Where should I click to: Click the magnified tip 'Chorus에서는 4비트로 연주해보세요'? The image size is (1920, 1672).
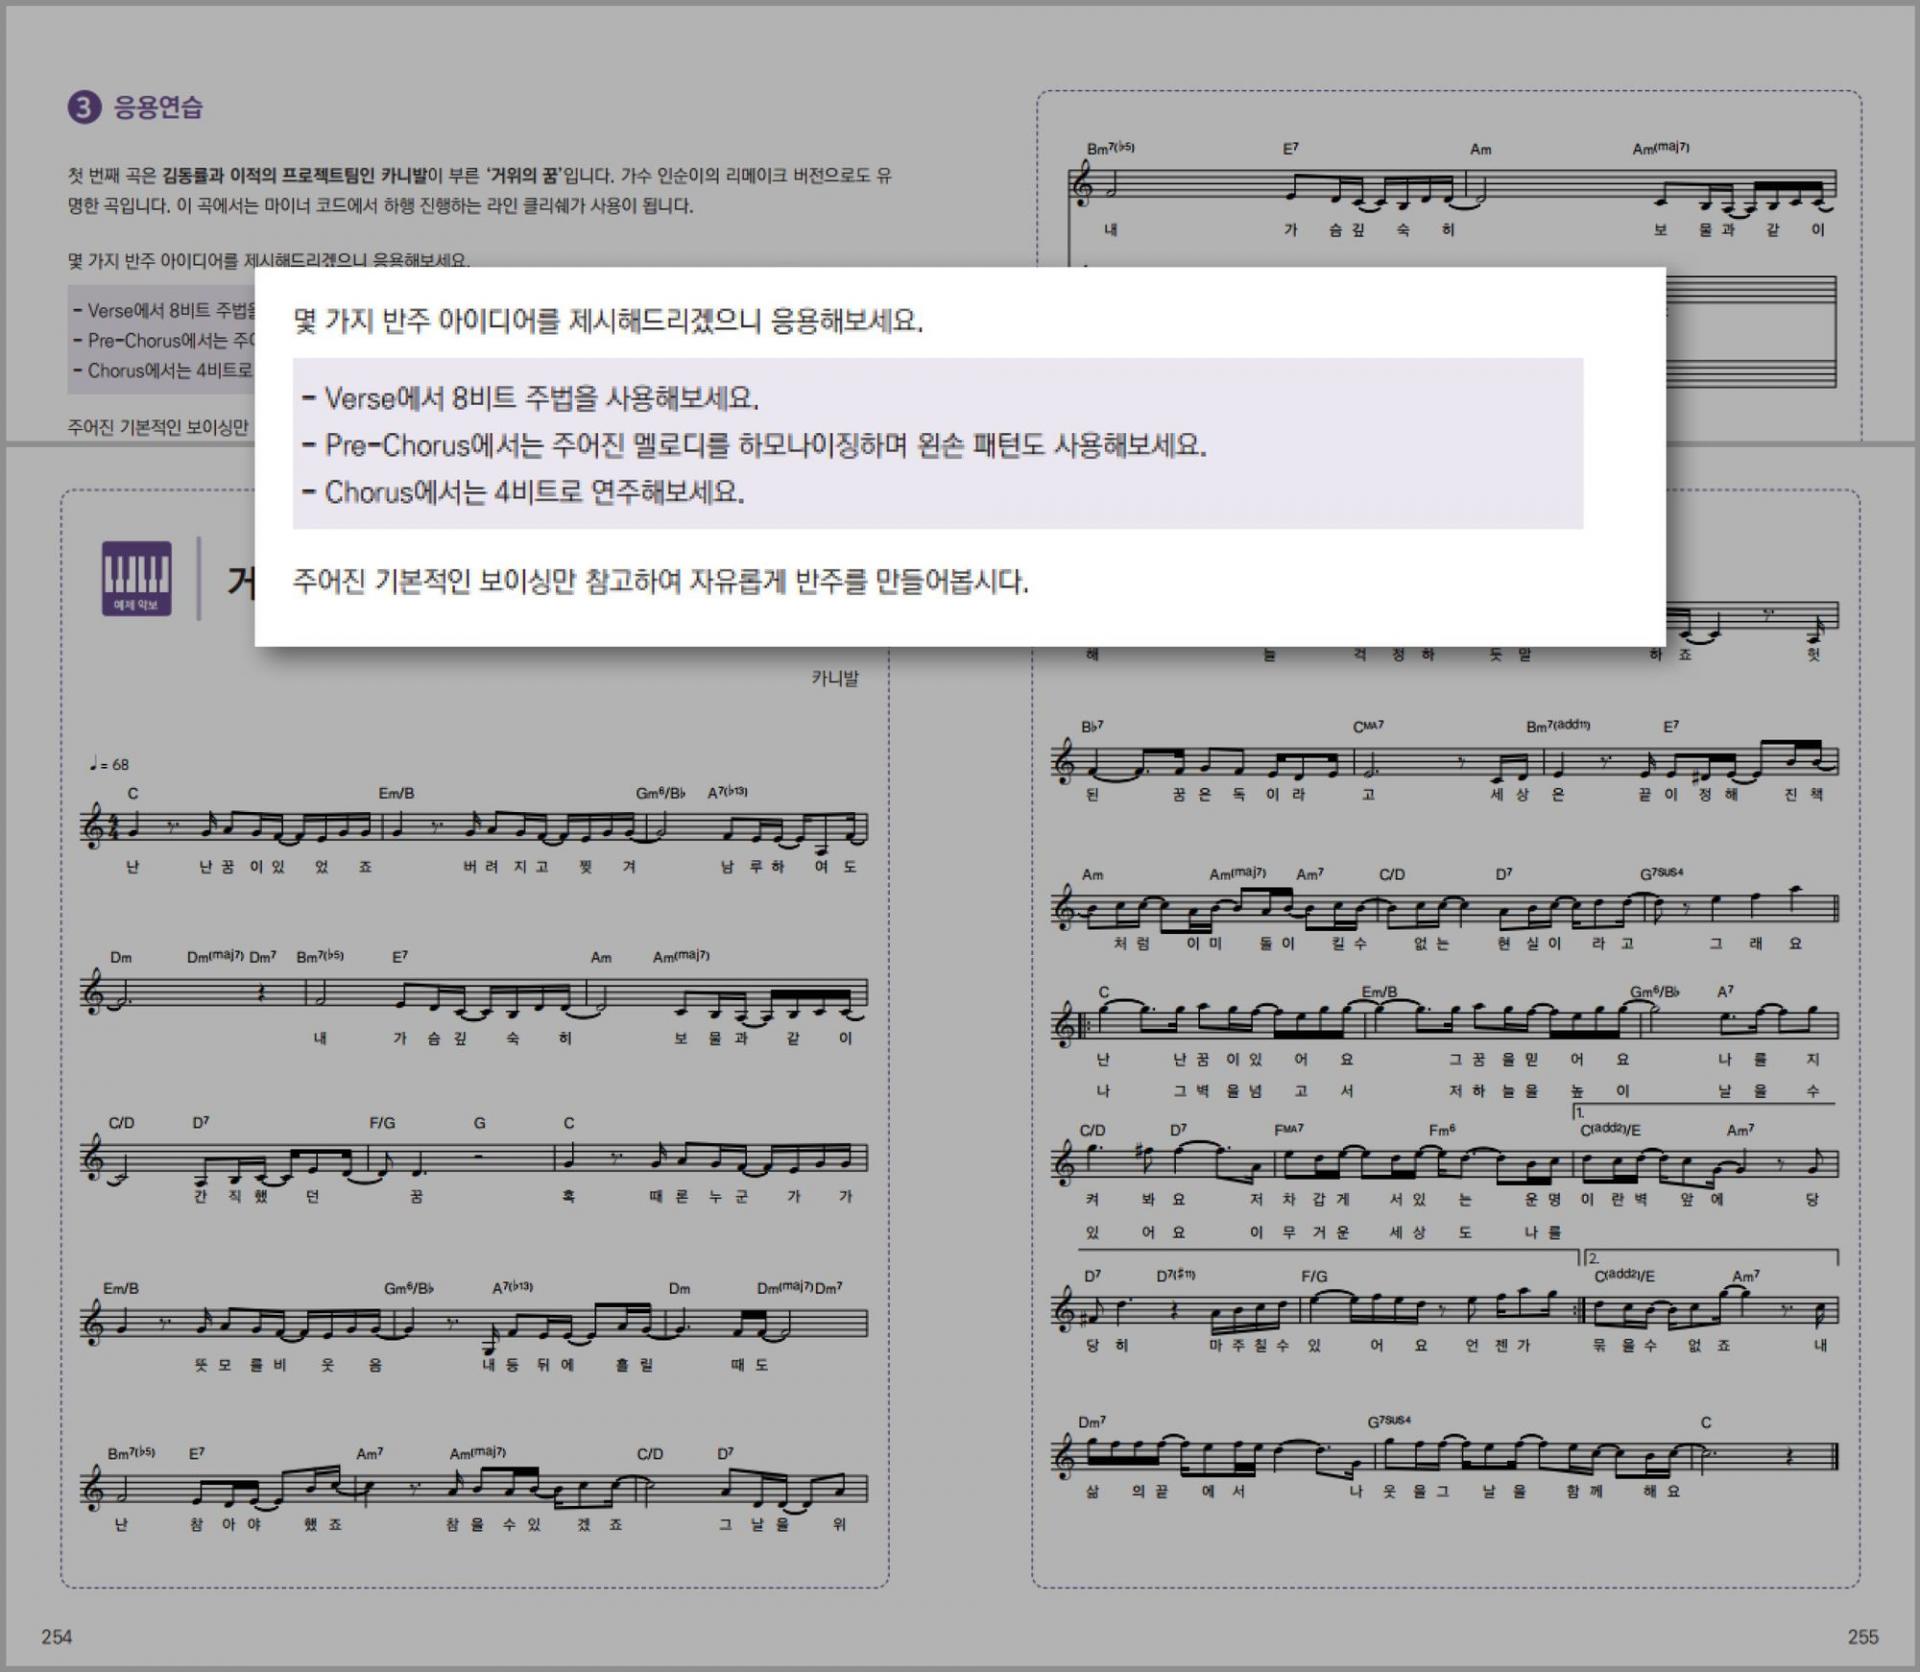point(523,492)
